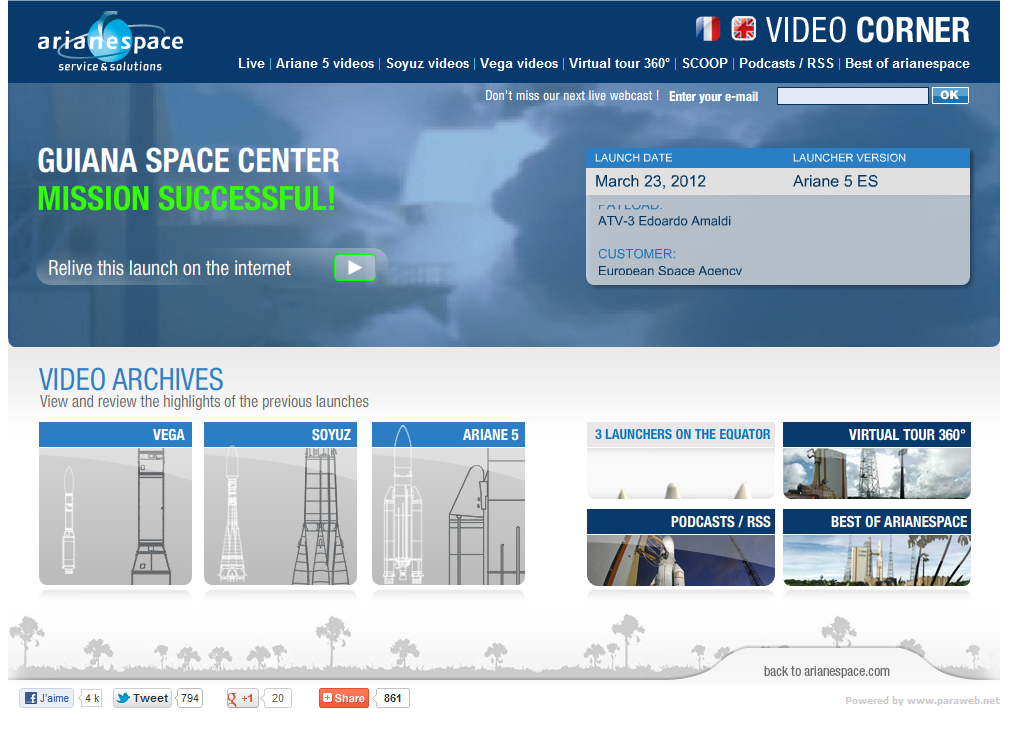
Task: Open the ARIANE 5 video archive thumbnail
Action: (x=449, y=504)
